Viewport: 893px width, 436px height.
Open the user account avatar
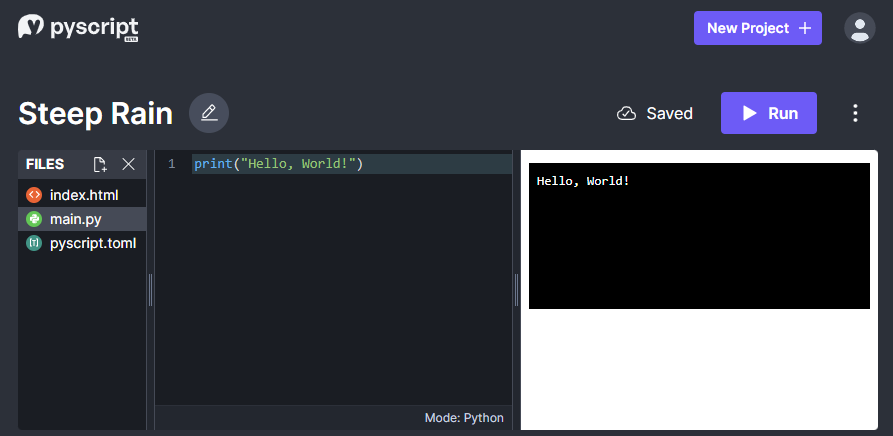[859, 28]
